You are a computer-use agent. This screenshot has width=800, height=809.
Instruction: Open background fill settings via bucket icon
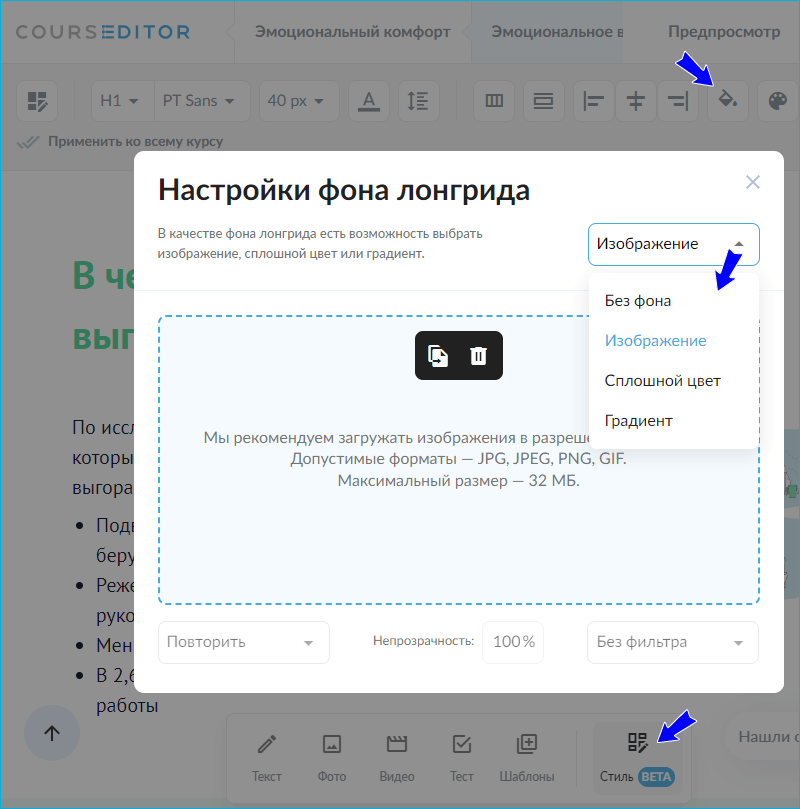point(727,100)
